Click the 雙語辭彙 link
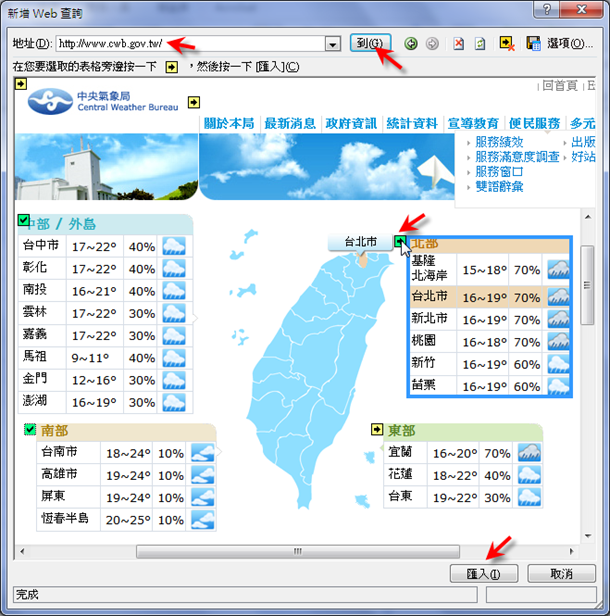Image resolution: width=610 pixels, height=616 pixels. coord(499,187)
